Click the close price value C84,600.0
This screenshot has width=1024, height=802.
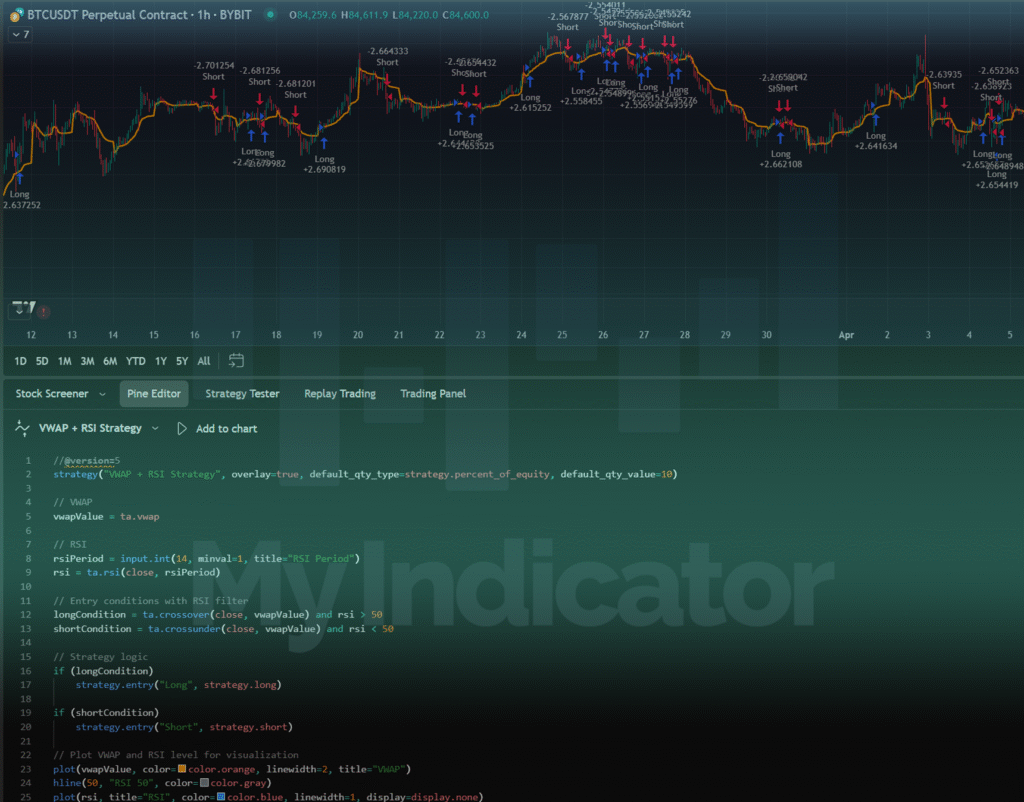pos(467,16)
